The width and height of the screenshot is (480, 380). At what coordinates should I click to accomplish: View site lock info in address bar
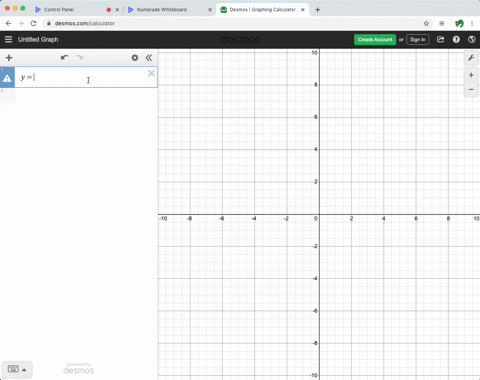pyautogui.click(x=49, y=23)
